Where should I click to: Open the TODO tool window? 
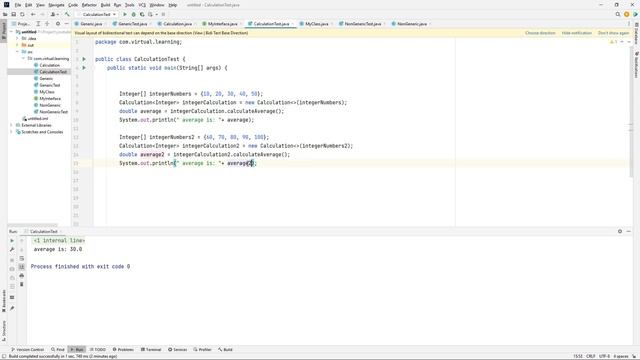(x=98, y=349)
